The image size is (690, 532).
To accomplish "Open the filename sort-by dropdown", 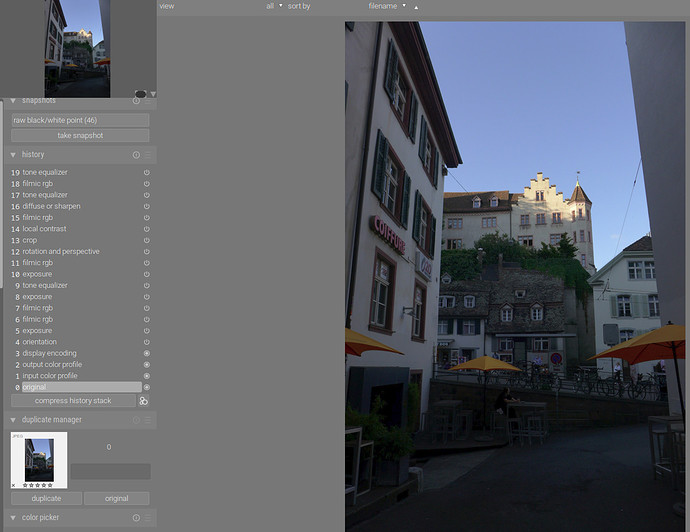I will coord(386,6).
